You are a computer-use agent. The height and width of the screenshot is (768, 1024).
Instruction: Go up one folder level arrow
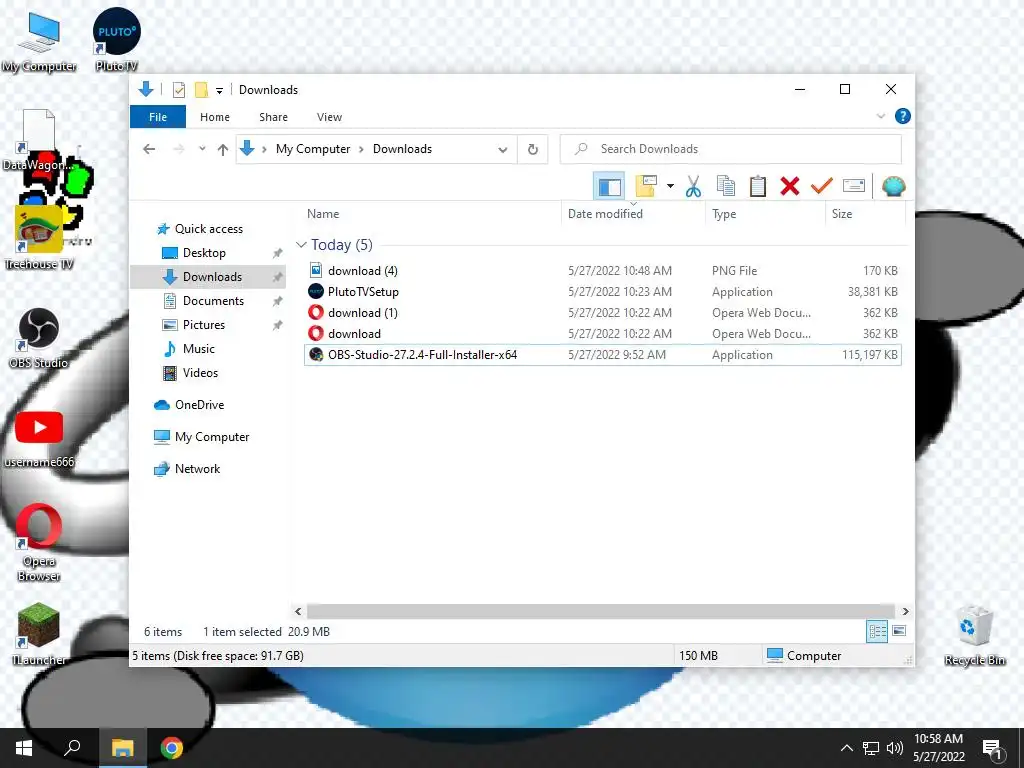click(x=223, y=149)
